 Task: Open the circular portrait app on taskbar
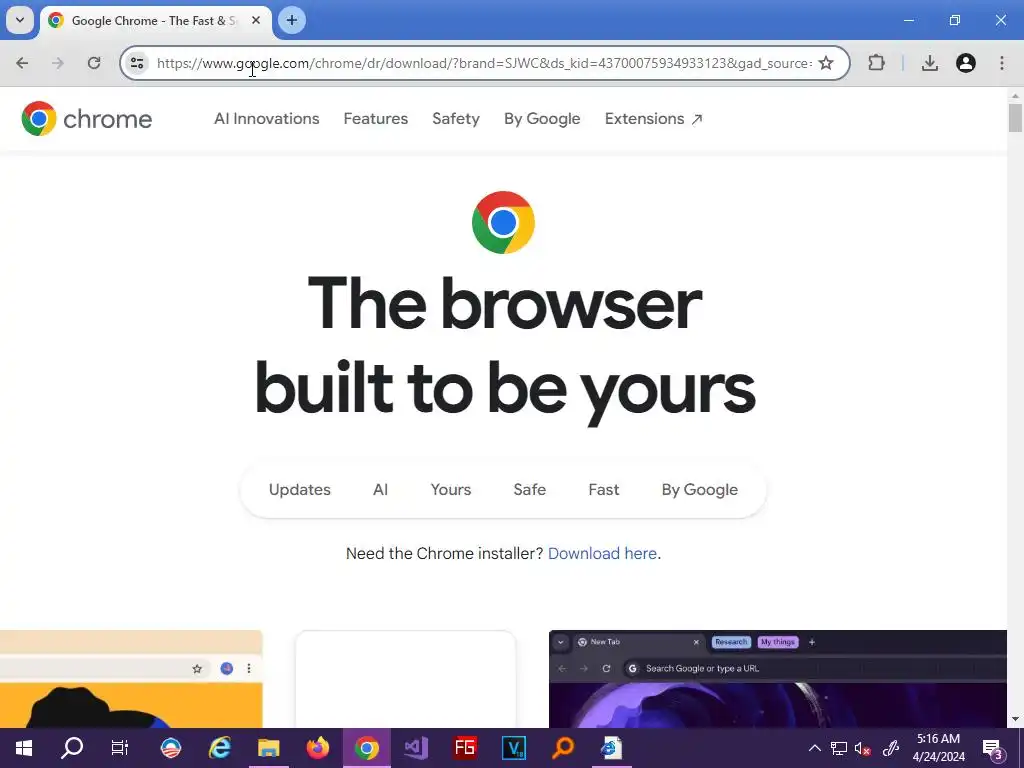(170, 748)
